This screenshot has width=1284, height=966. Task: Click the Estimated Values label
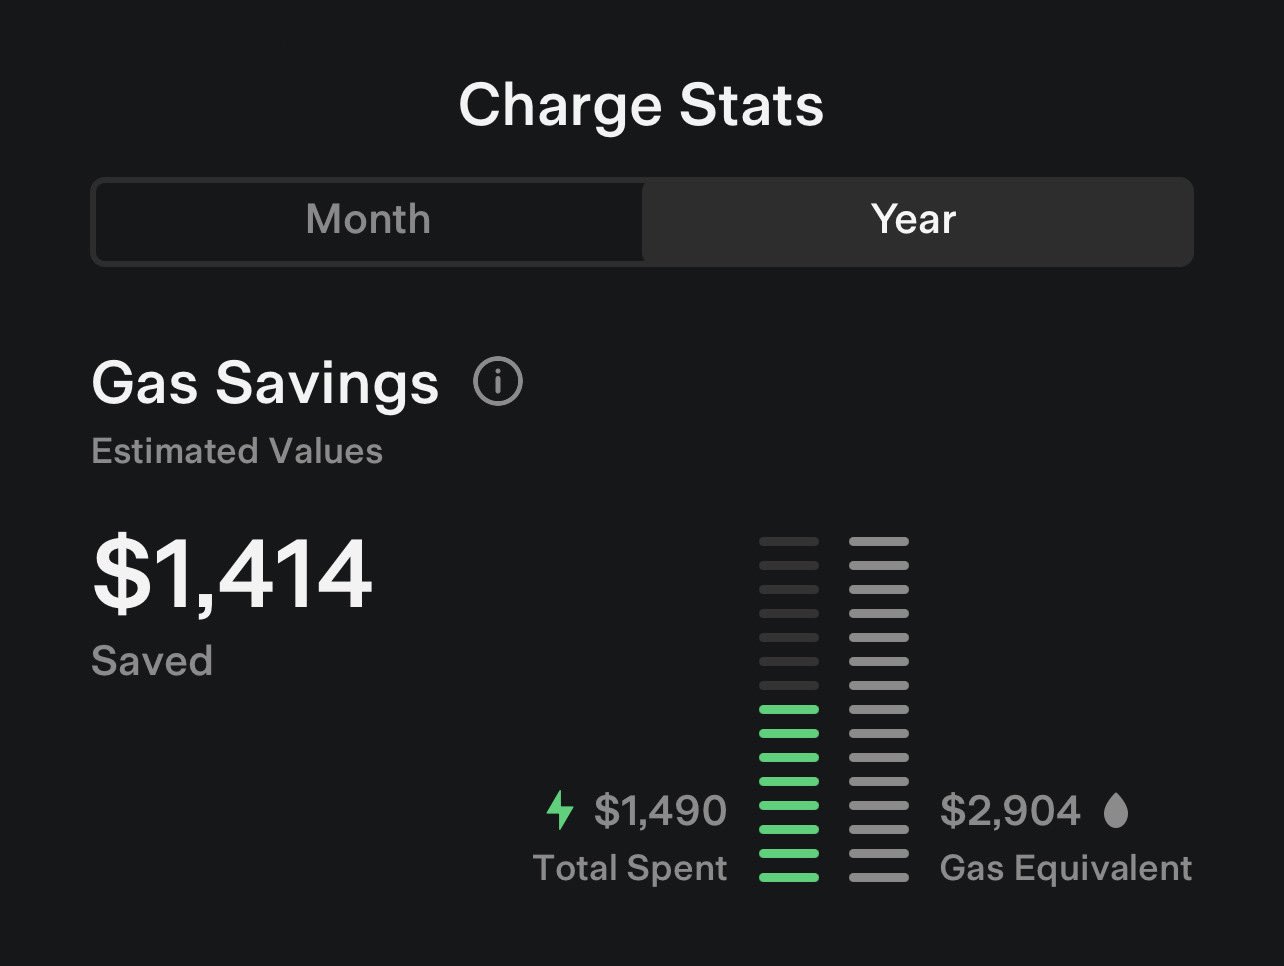(237, 451)
